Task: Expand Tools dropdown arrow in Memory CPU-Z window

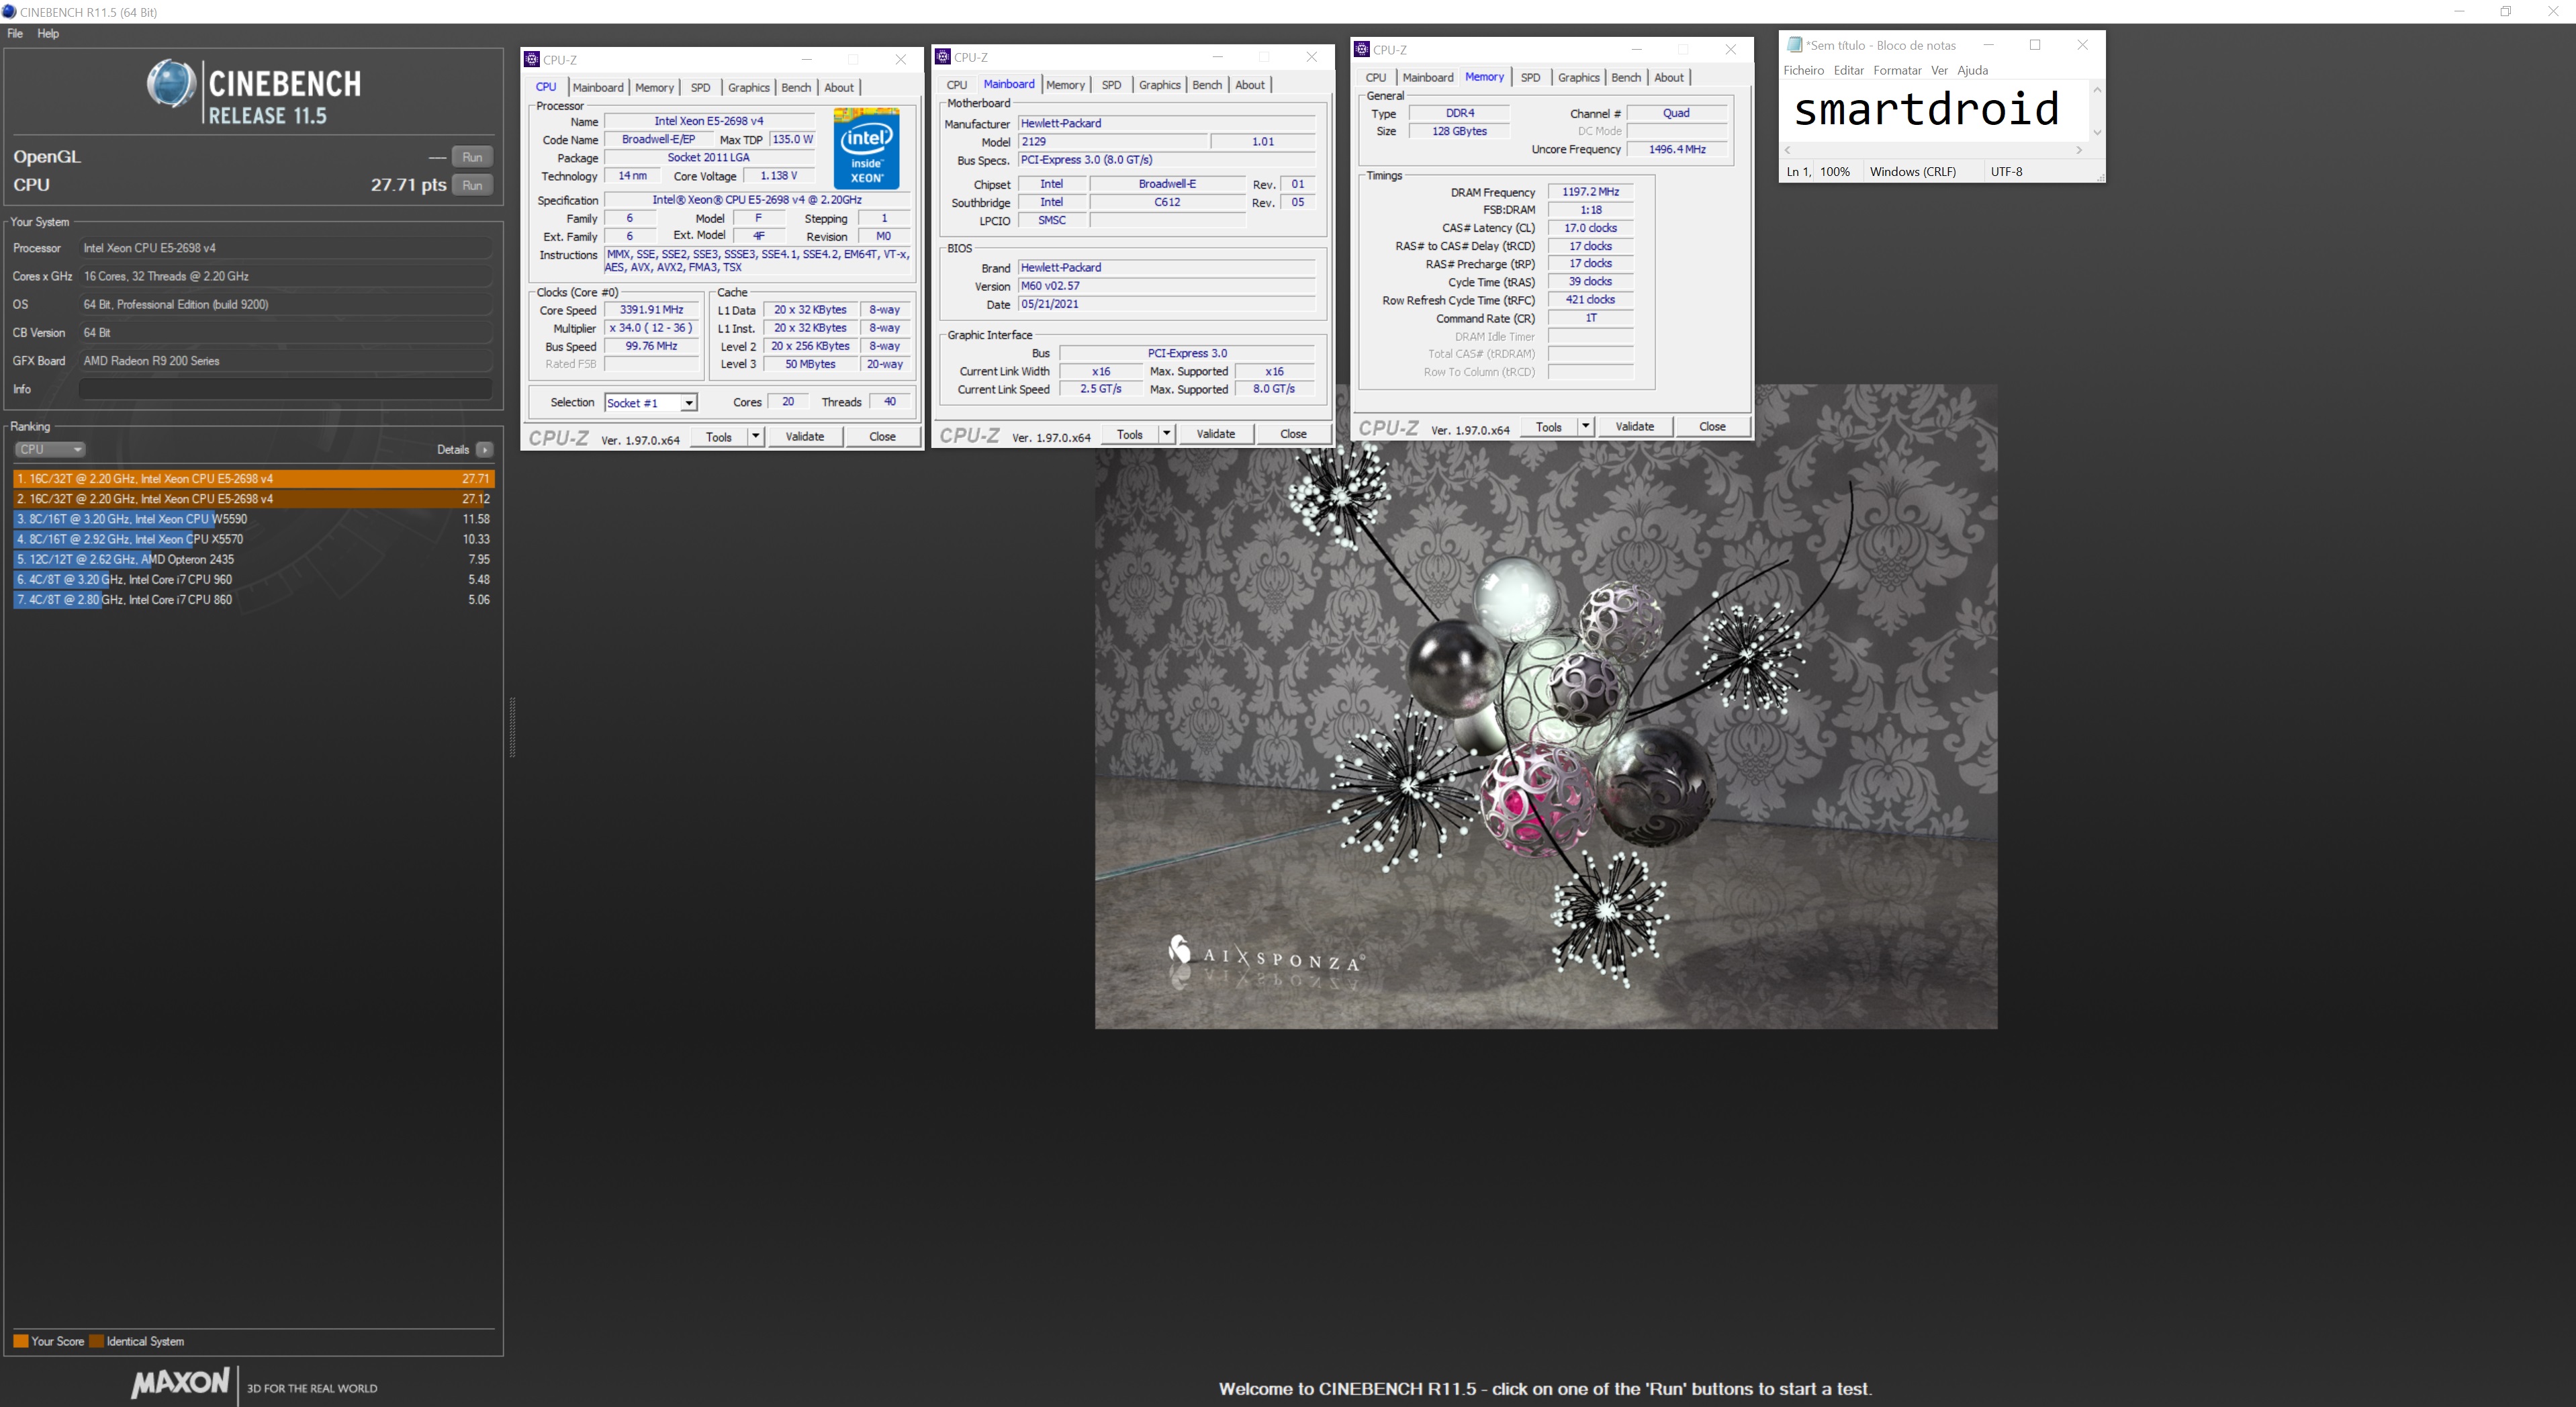Action: (x=1586, y=427)
